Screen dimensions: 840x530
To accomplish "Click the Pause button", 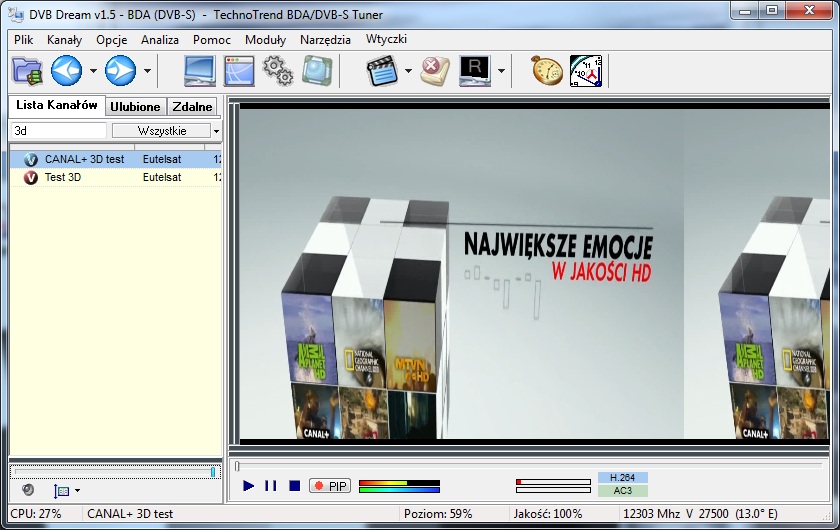I will tap(271, 486).
